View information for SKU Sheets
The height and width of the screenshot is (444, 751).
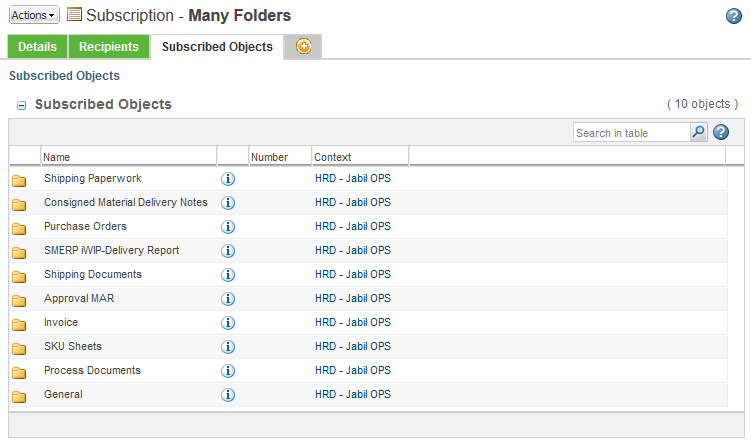228,346
